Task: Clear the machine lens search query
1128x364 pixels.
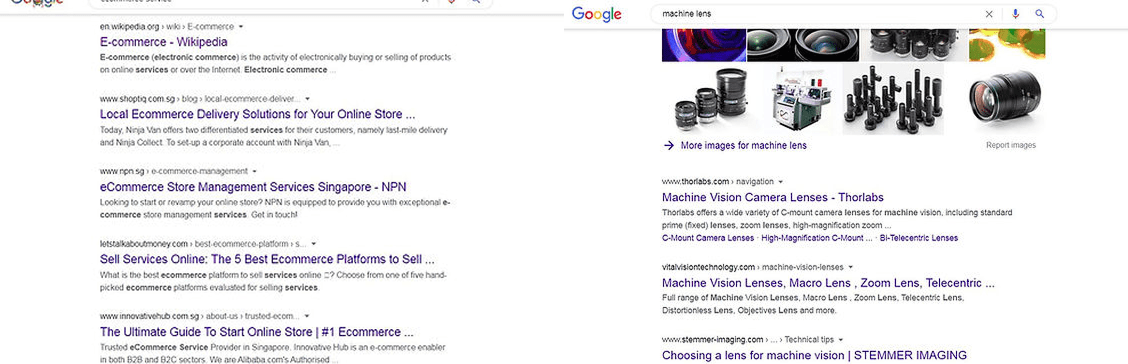Action: point(988,14)
